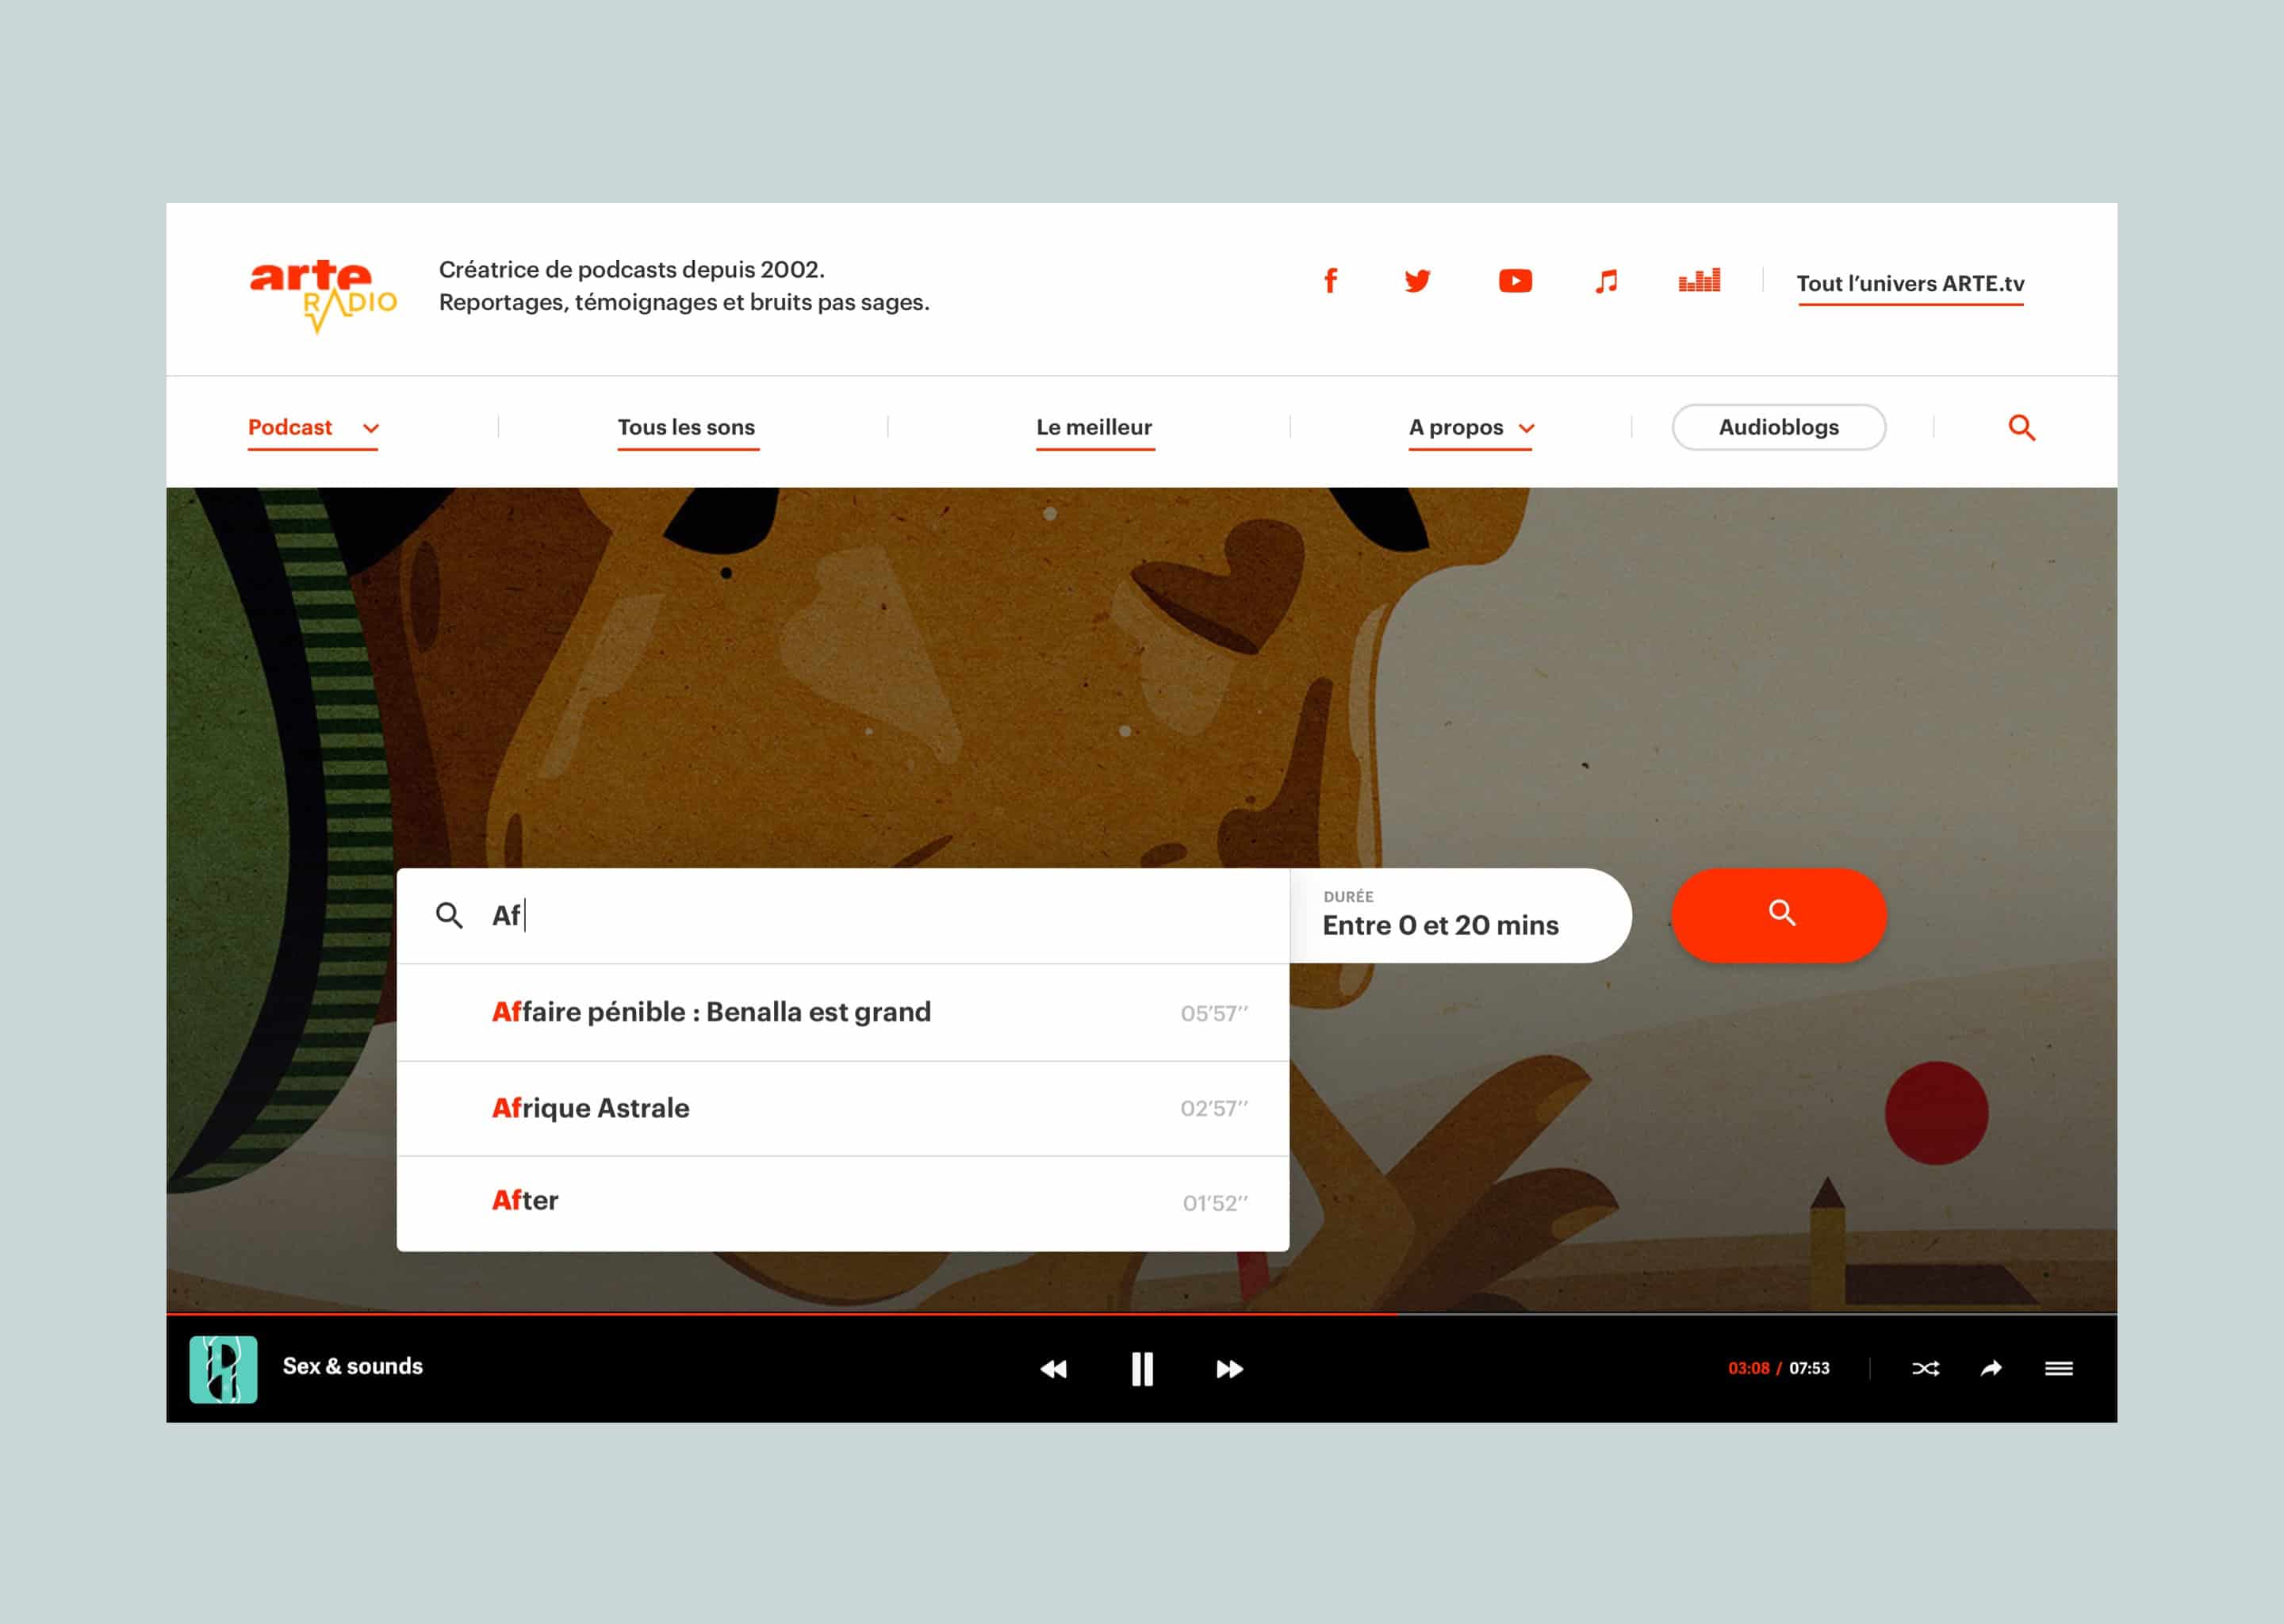The height and width of the screenshot is (1624, 2284).
Task: Open the Sex & sounds cover thumbnail
Action: point(223,1369)
